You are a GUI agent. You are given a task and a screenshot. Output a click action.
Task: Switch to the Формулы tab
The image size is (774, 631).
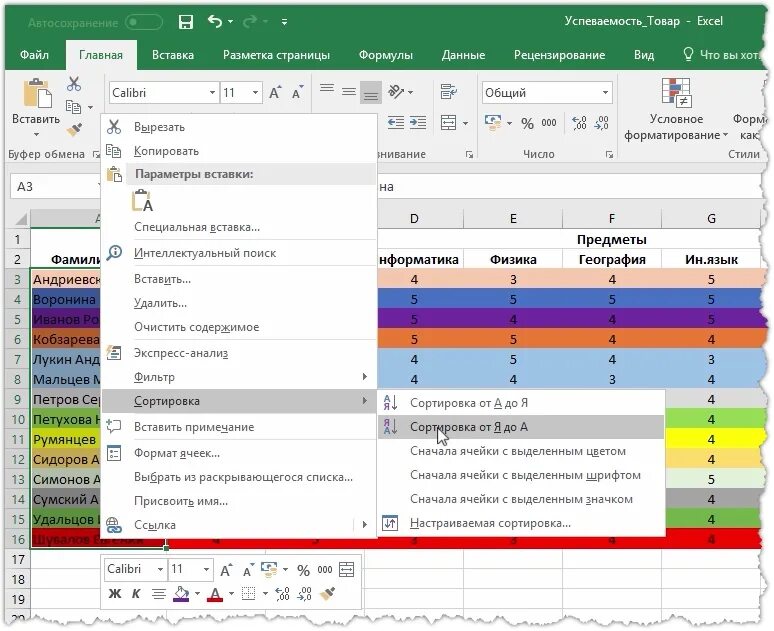(386, 55)
